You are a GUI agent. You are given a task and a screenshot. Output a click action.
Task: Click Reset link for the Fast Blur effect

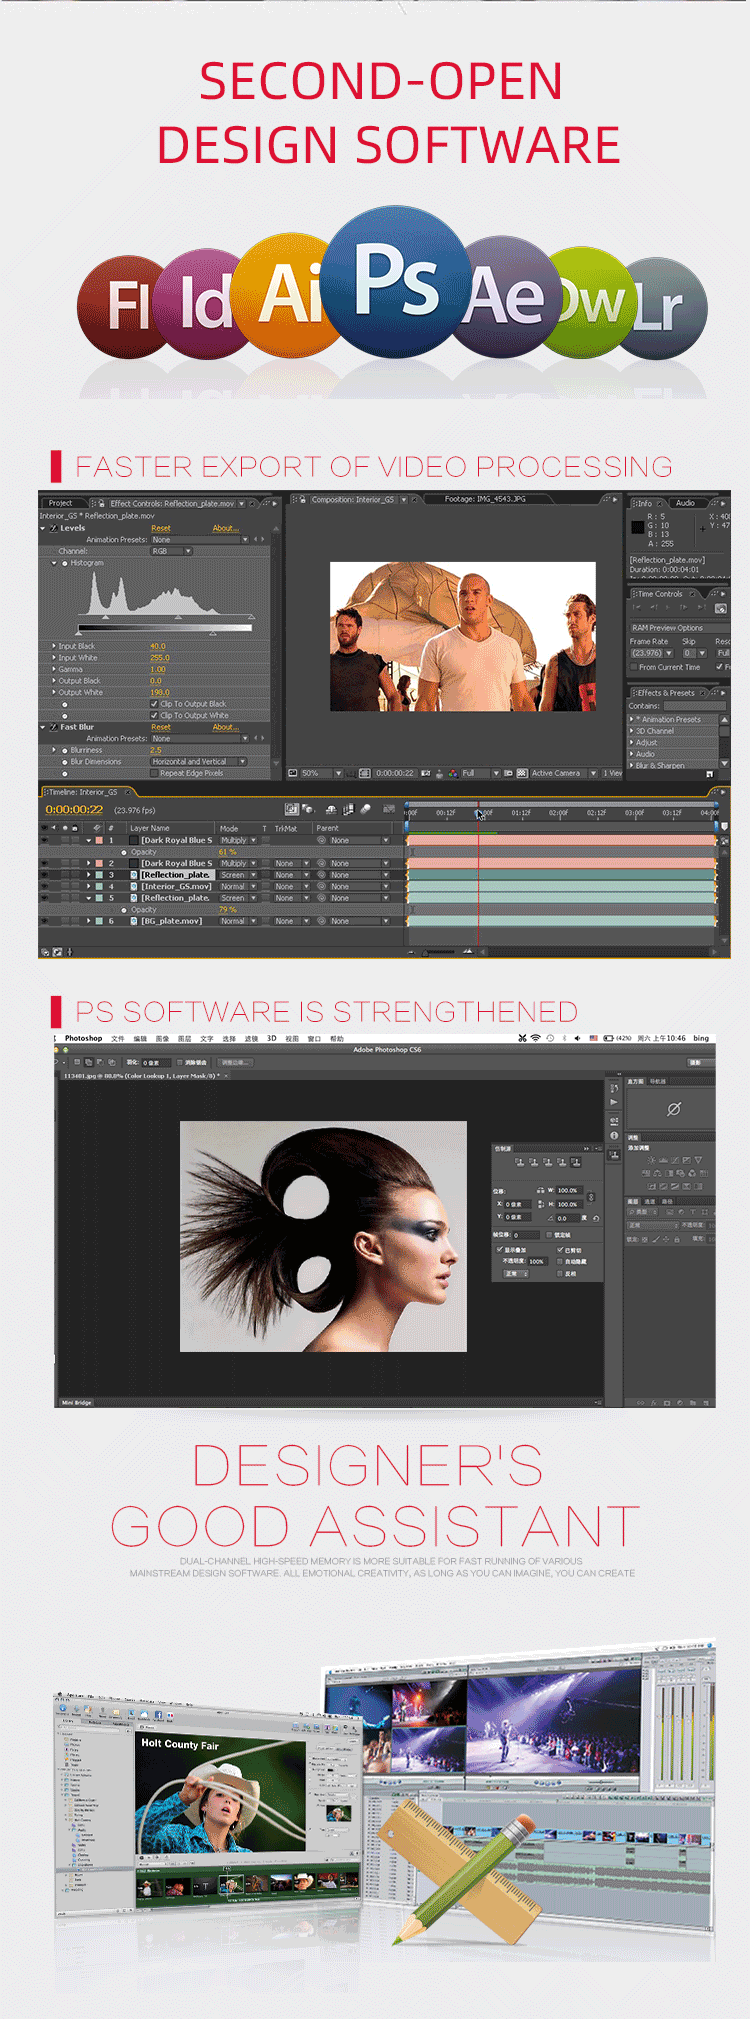(x=161, y=727)
